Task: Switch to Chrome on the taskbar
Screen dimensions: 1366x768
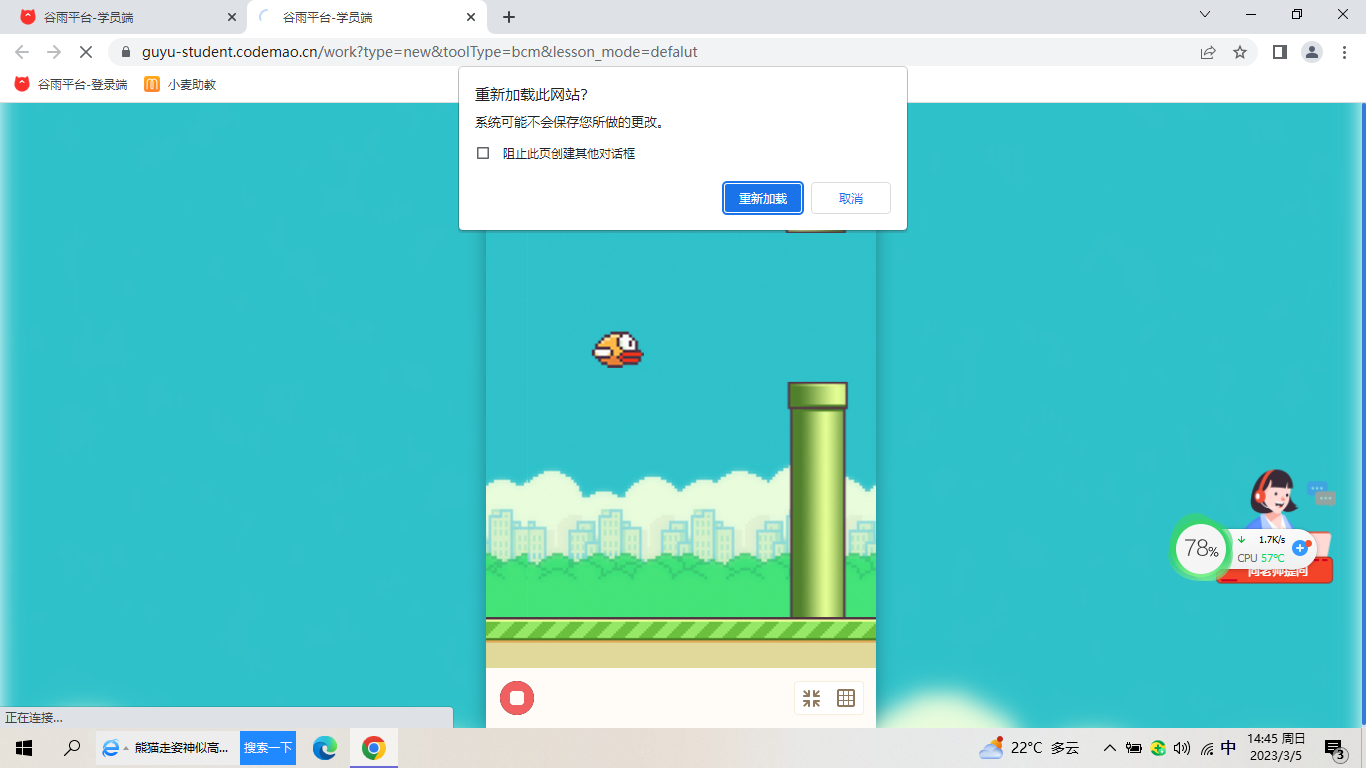Action: pyautogui.click(x=374, y=748)
